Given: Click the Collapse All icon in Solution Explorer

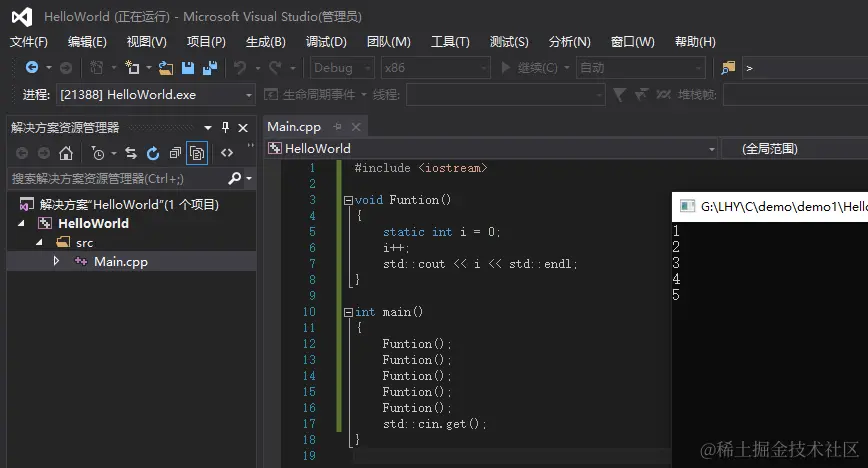Looking at the screenshot, I should [175, 153].
